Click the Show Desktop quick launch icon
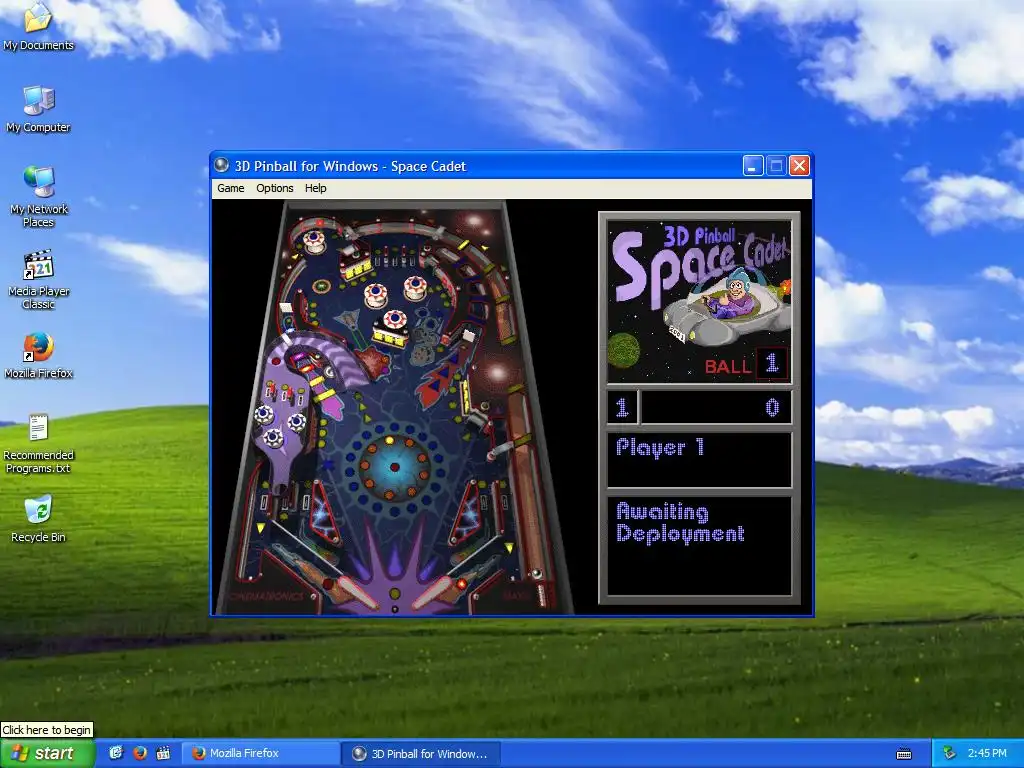 point(116,753)
